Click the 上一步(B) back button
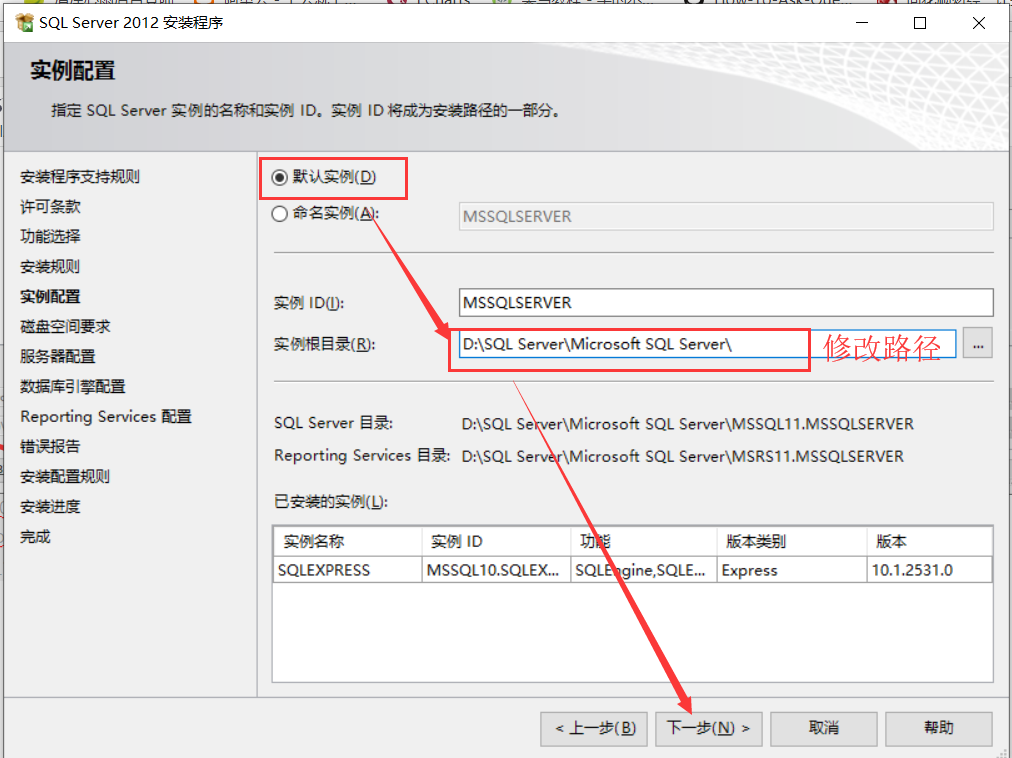 [594, 729]
